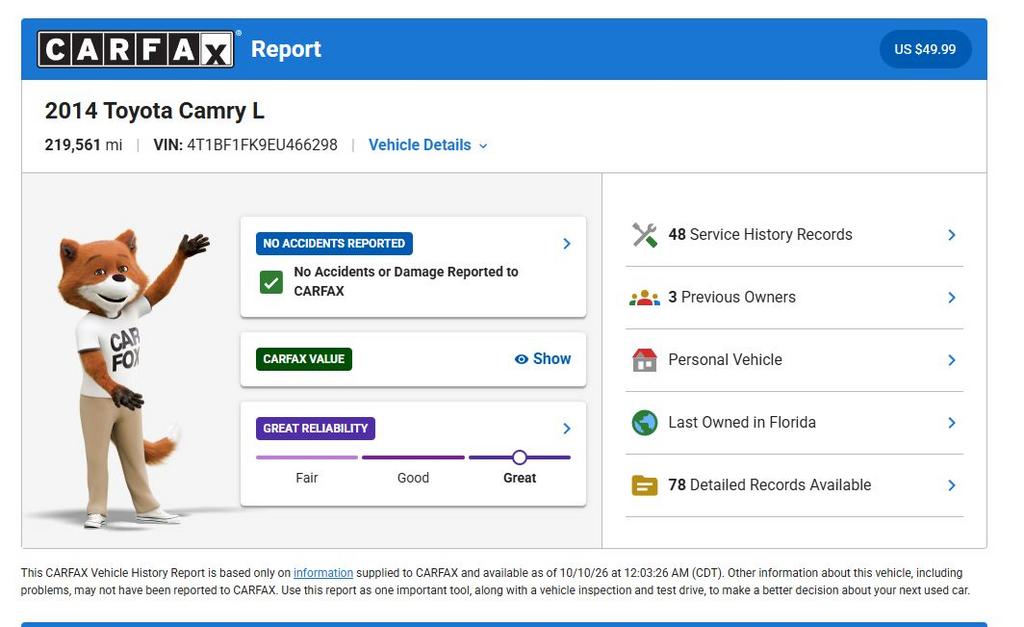
Task: Expand the 48 Service History Records row
Action: coord(794,235)
